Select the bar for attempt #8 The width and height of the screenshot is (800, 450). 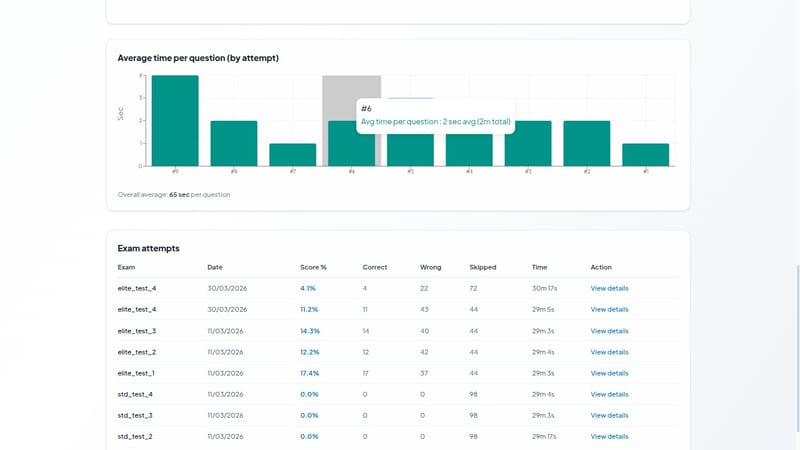click(x=234, y=143)
